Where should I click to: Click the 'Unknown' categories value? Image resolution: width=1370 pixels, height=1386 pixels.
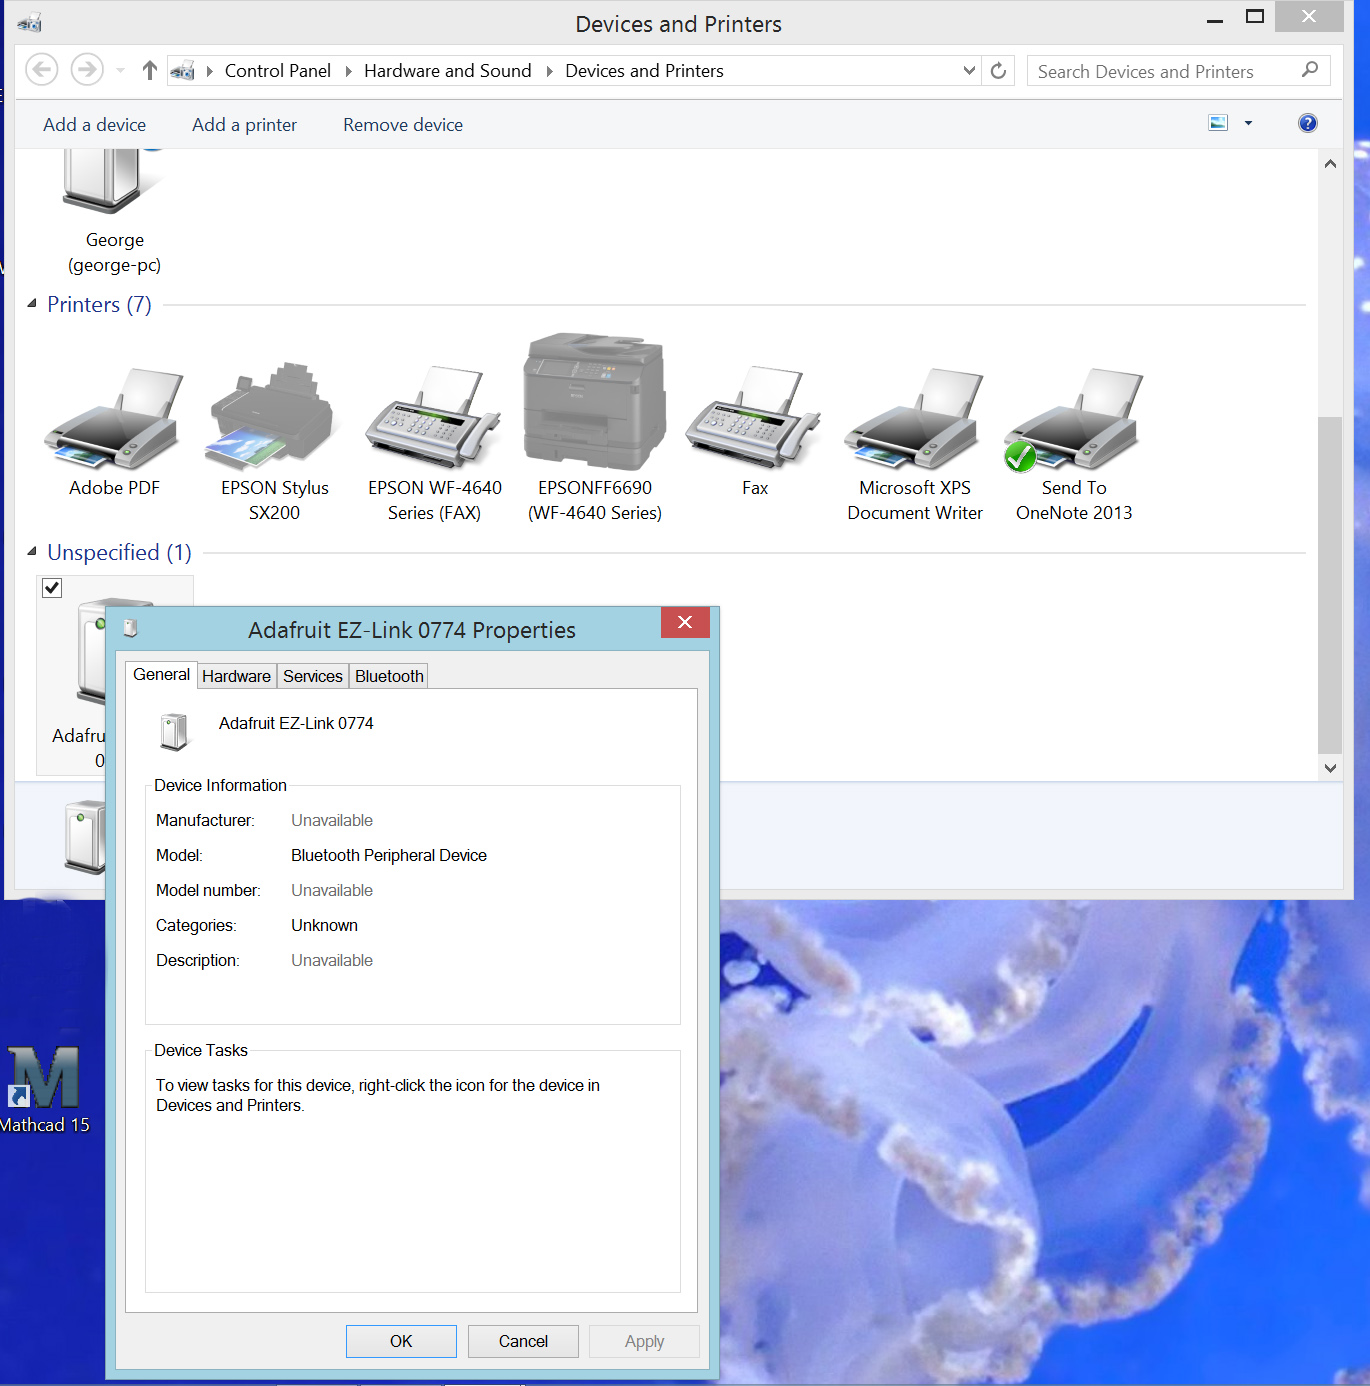pyautogui.click(x=324, y=925)
